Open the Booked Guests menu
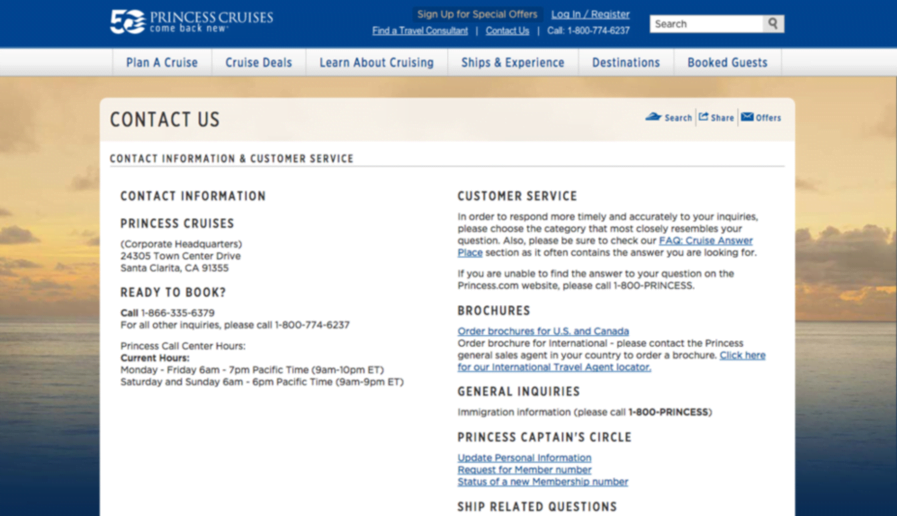This screenshot has width=897, height=516. coord(727,62)
